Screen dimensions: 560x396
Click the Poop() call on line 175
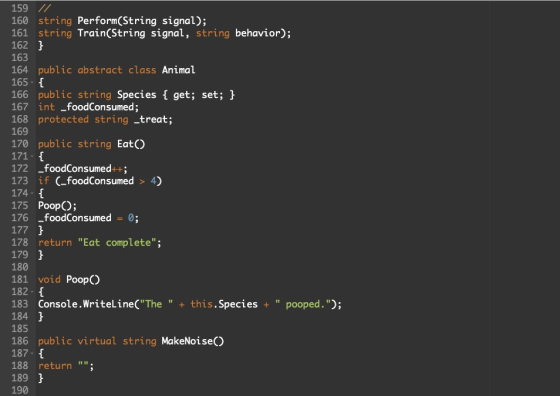coord(57,206)
